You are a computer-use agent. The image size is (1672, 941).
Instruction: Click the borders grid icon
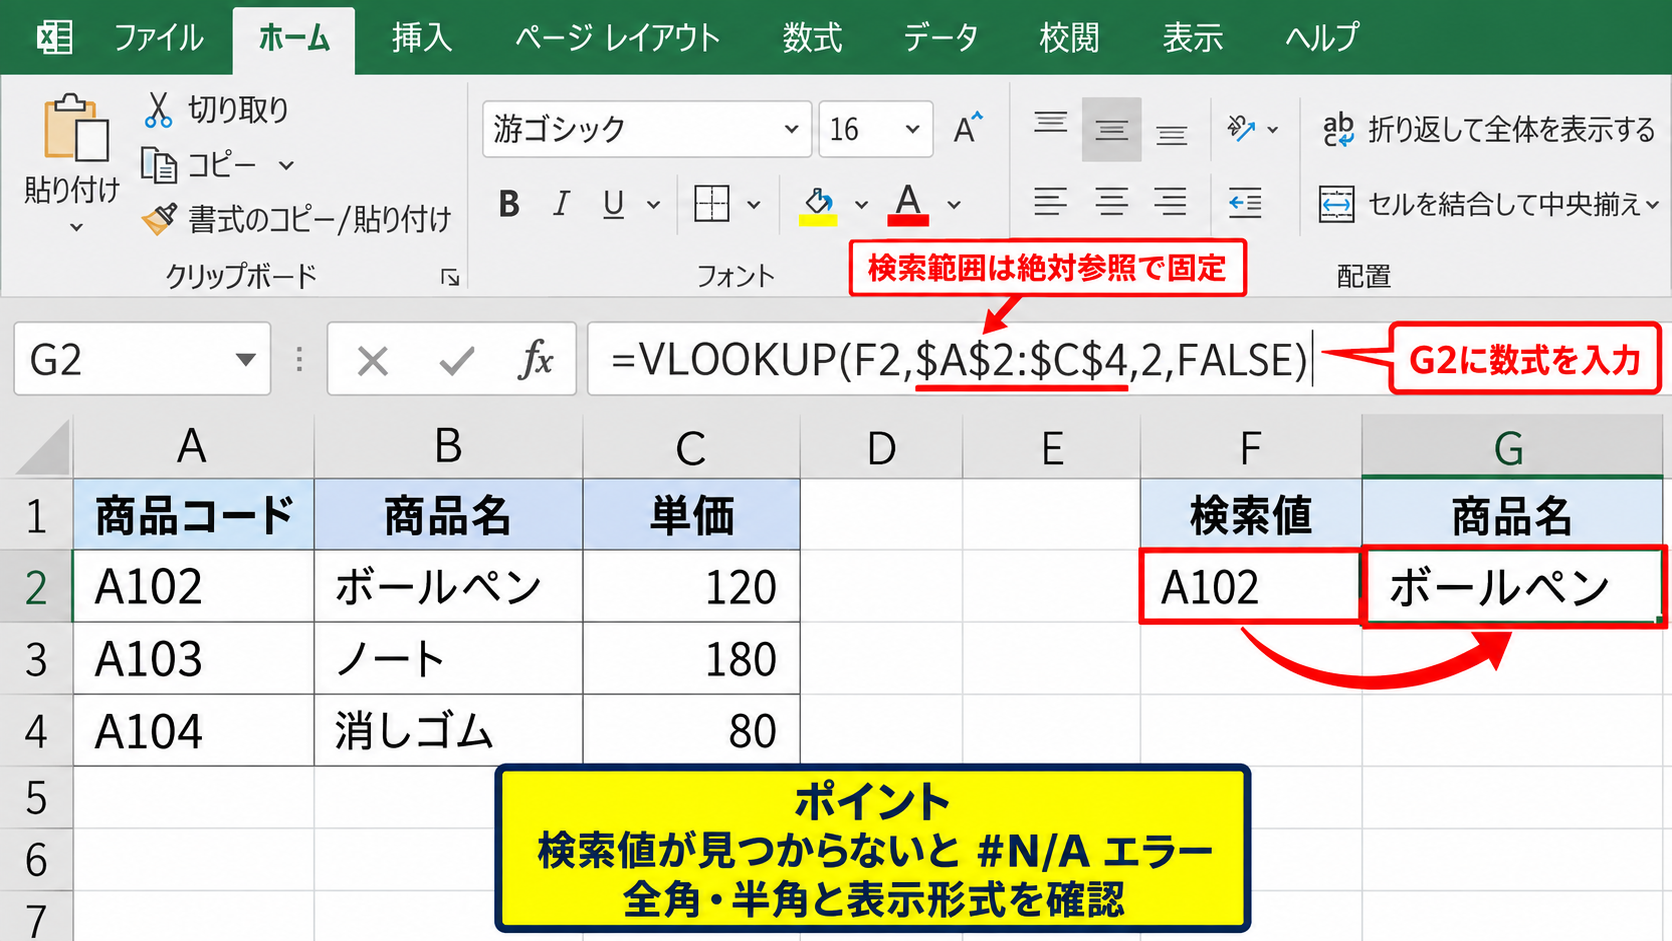click(x=711, y=204)
